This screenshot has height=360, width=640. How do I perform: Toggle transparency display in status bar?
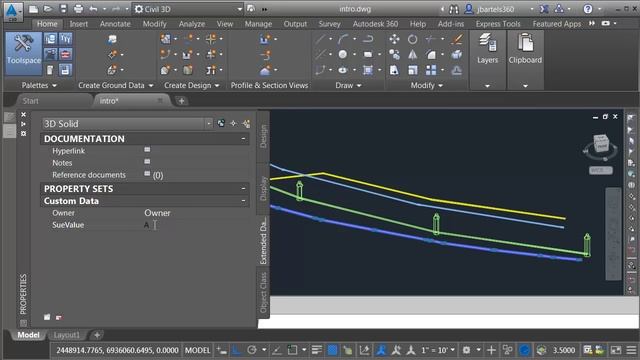pos(332,350)
